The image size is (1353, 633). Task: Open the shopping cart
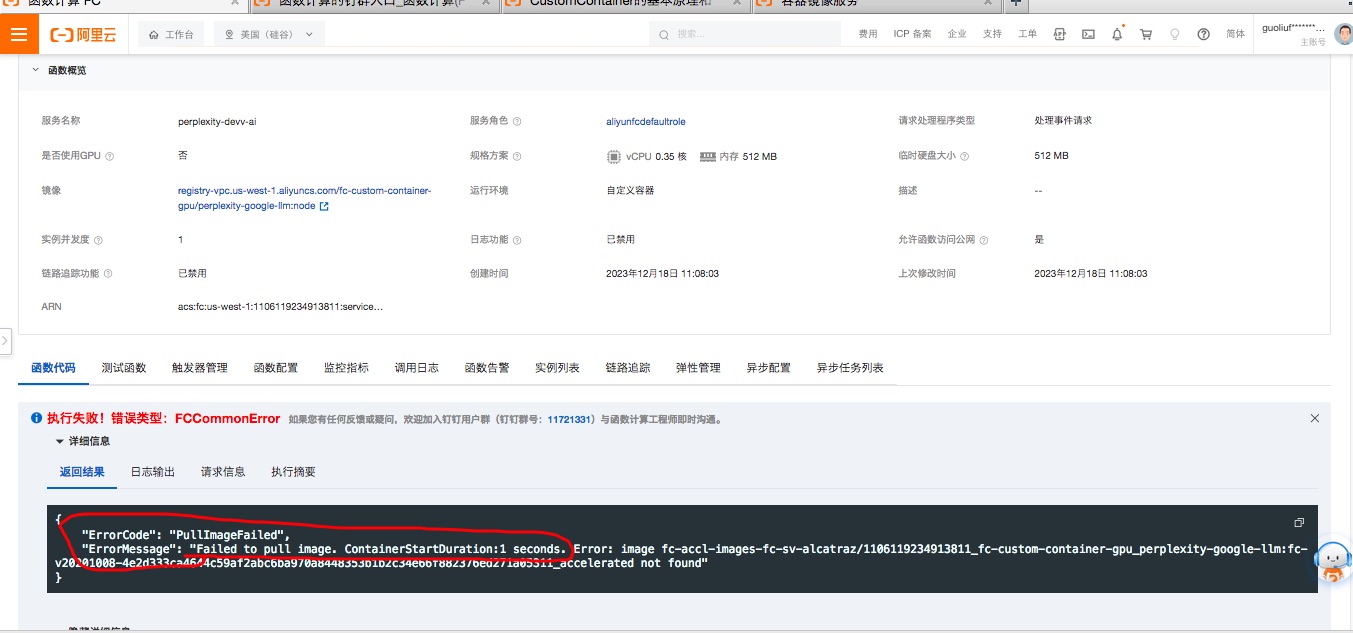click(1146, 34)
